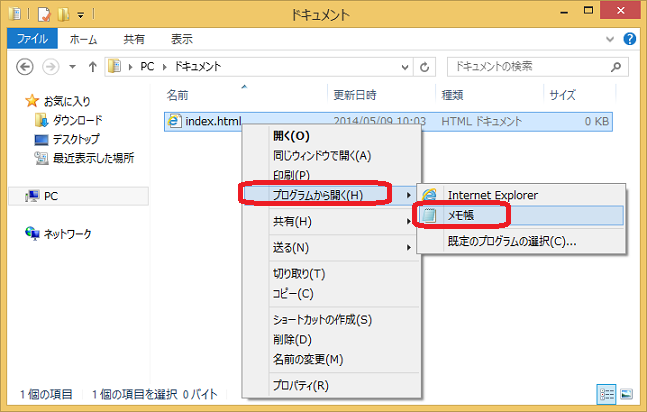Click the index.html file icon
The height and width of the screenshot is (412, 647).
click(175, 121)
